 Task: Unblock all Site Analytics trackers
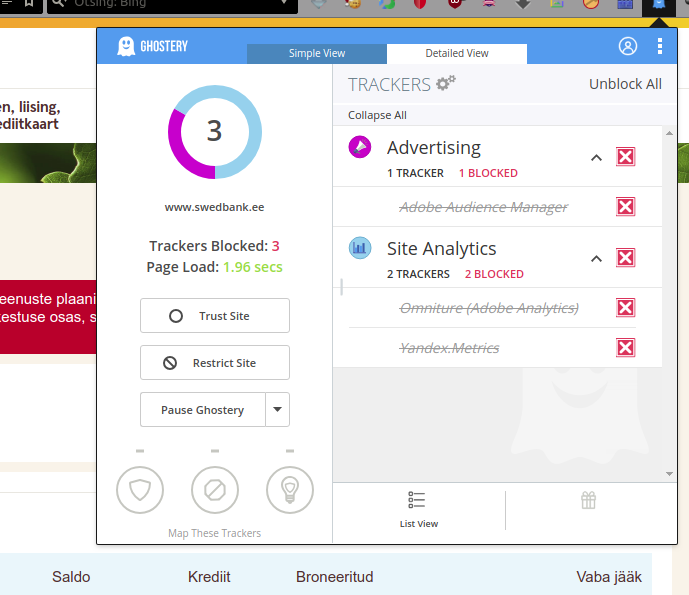tap(626, 258)
